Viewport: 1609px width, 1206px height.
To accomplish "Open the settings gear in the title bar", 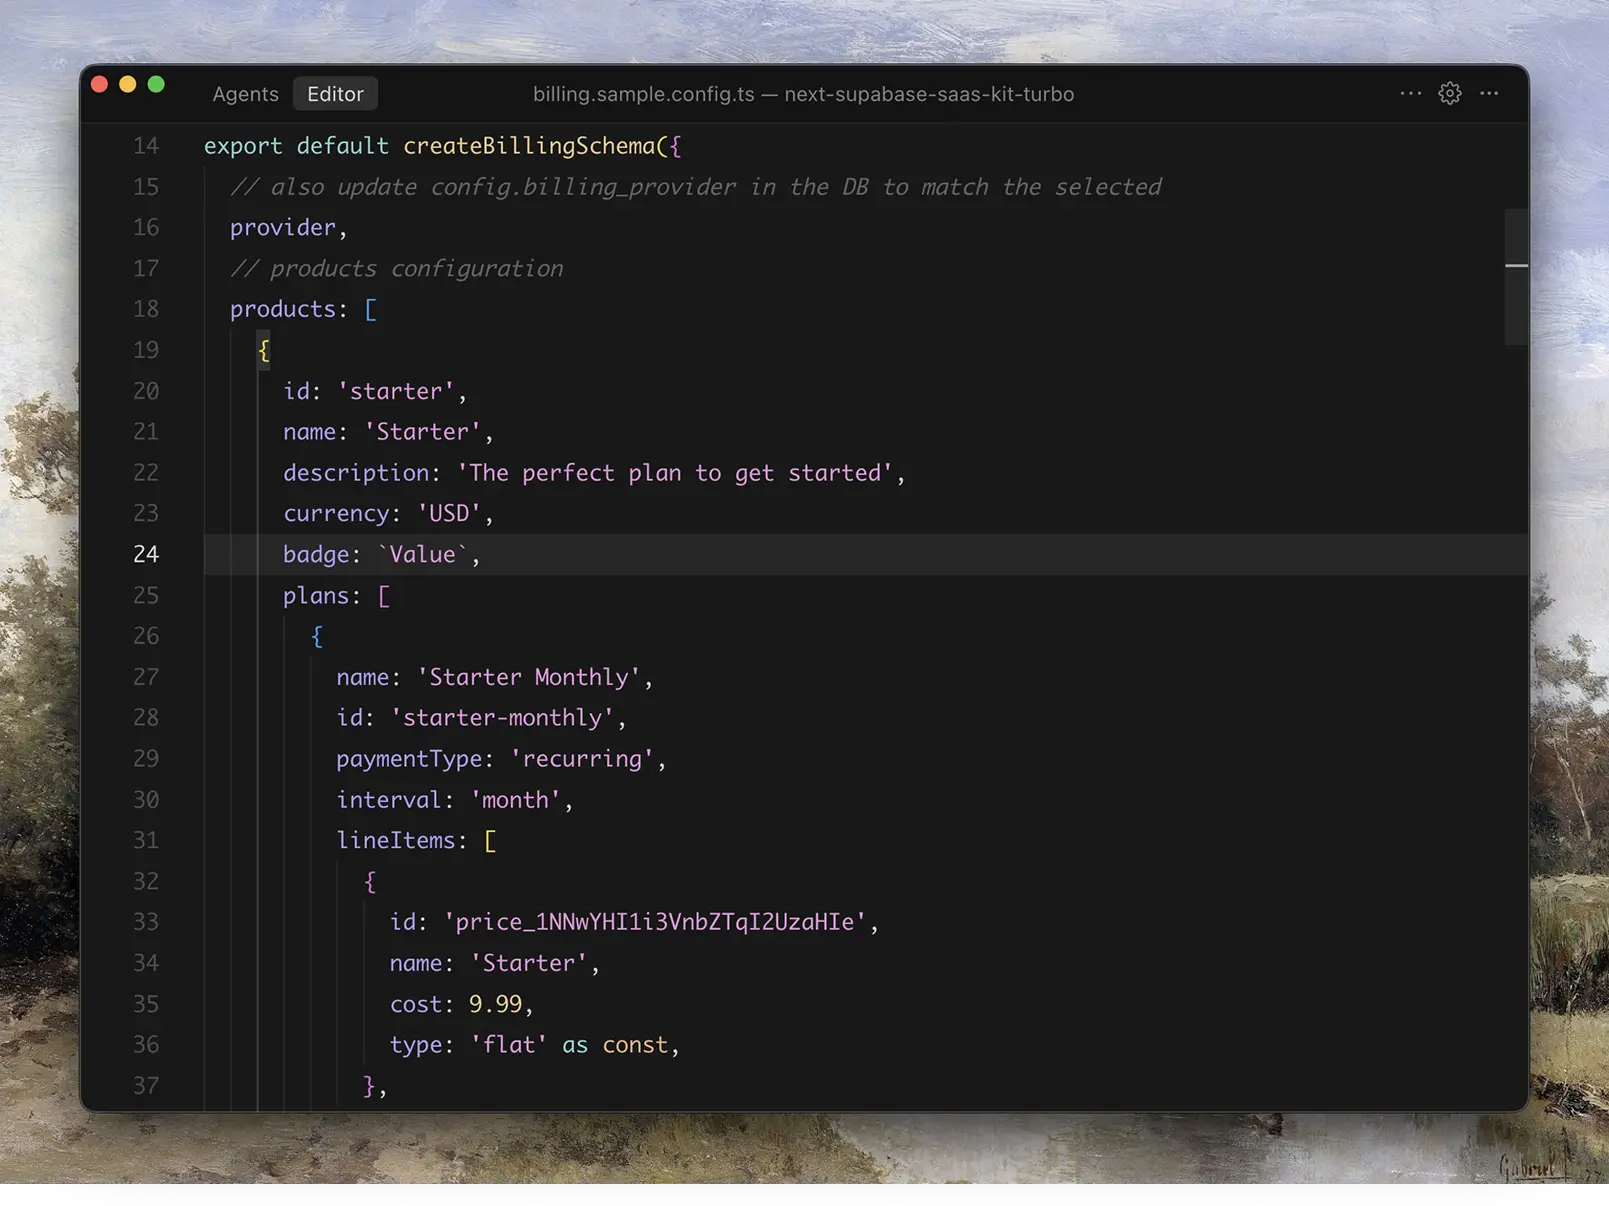I will [1449, 94].
